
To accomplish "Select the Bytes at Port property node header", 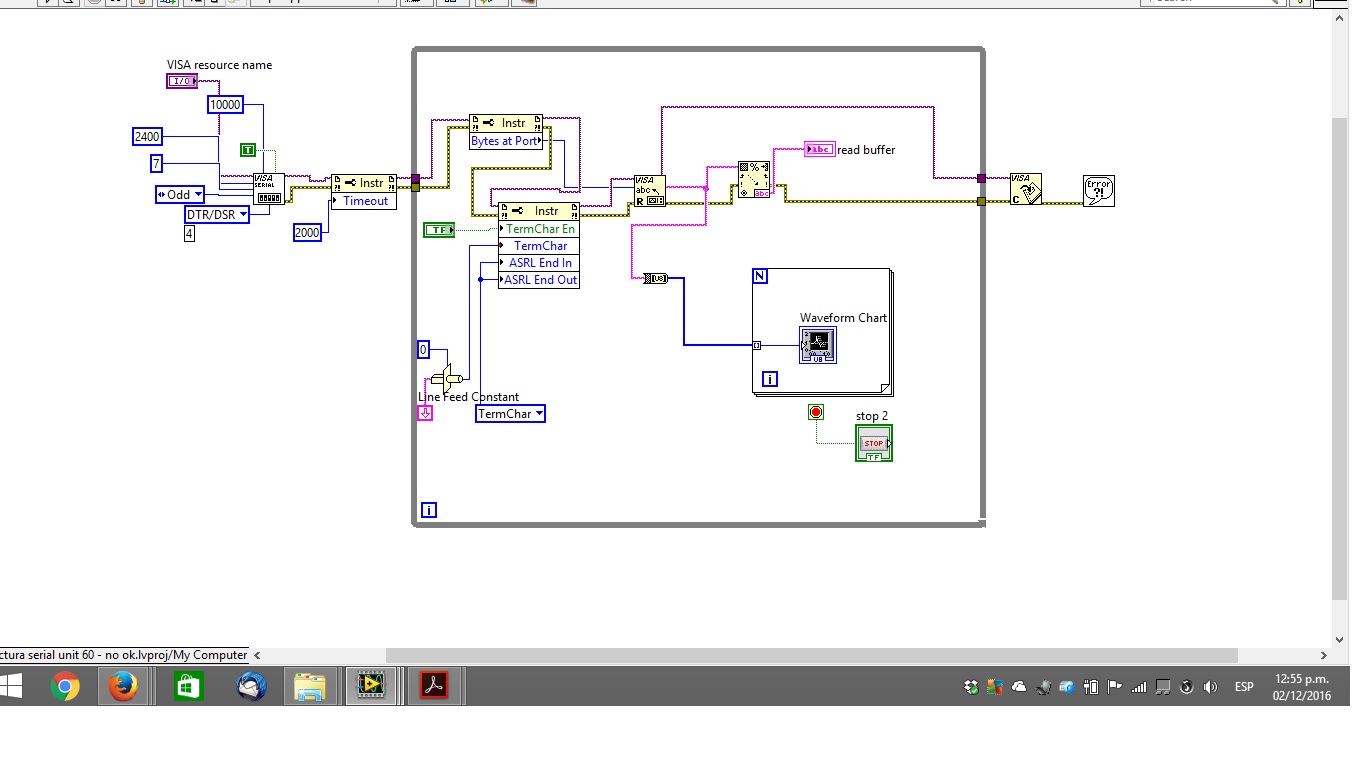I will pyautogui.click(x=506, y=123).
